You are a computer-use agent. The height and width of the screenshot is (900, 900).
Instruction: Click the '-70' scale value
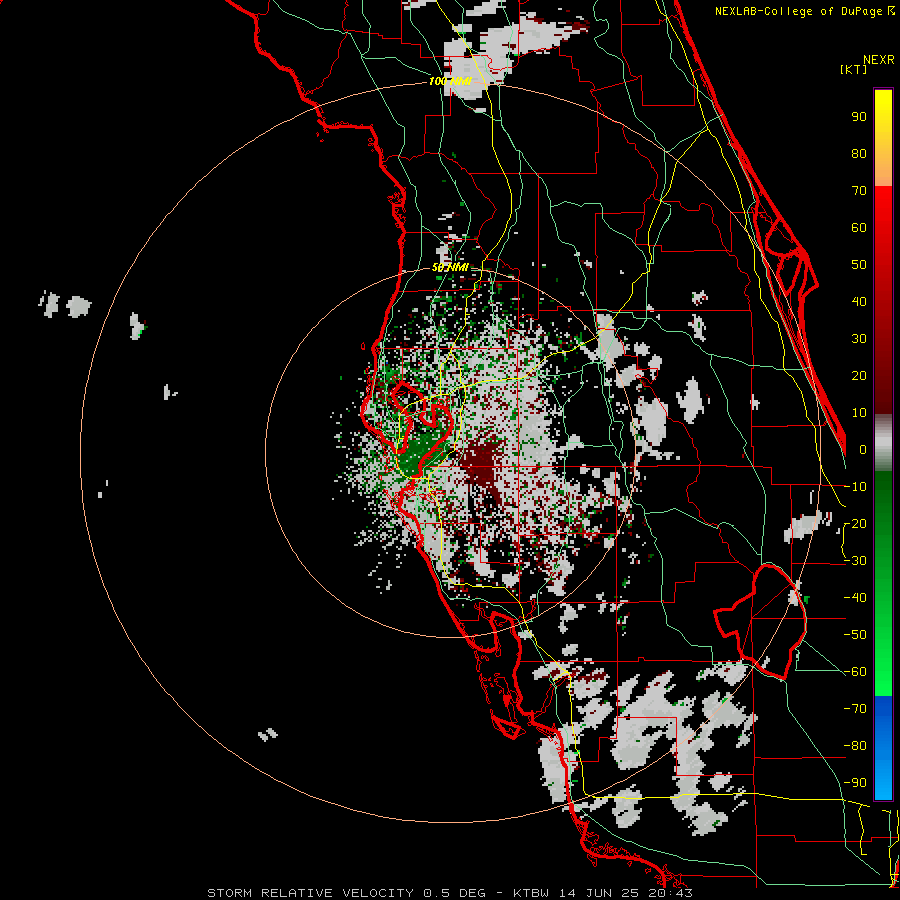(855, 709)
